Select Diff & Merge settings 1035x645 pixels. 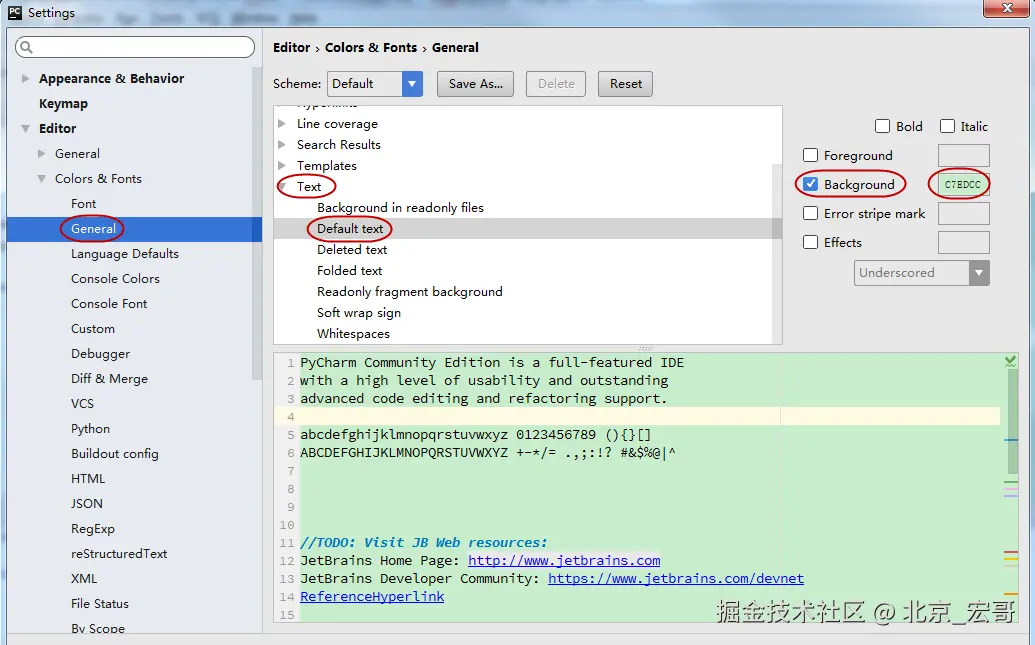coord(110,379)
